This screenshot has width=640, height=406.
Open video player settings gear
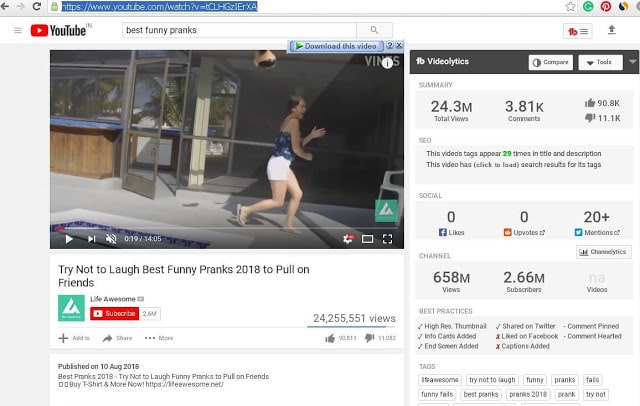click(348, 239)
